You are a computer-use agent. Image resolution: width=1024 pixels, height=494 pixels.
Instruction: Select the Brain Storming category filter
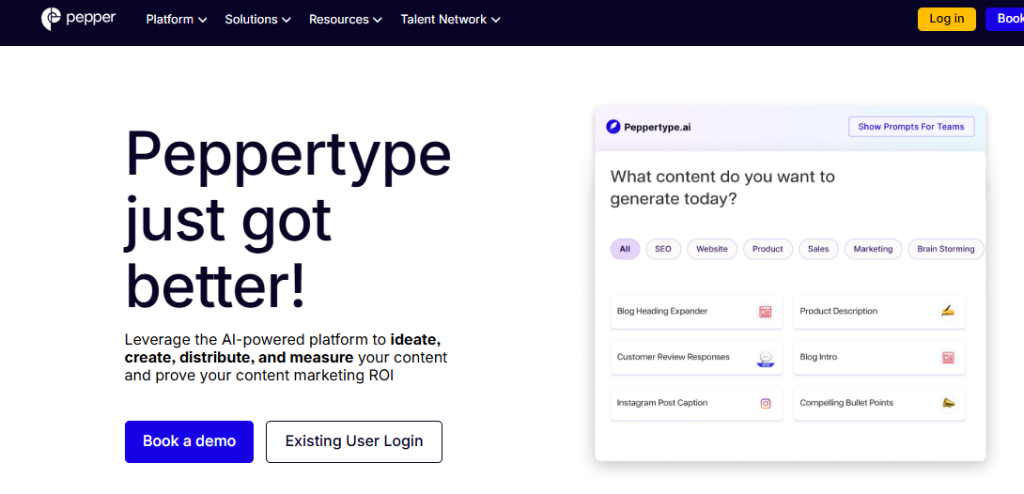click(x=946, y=249)
